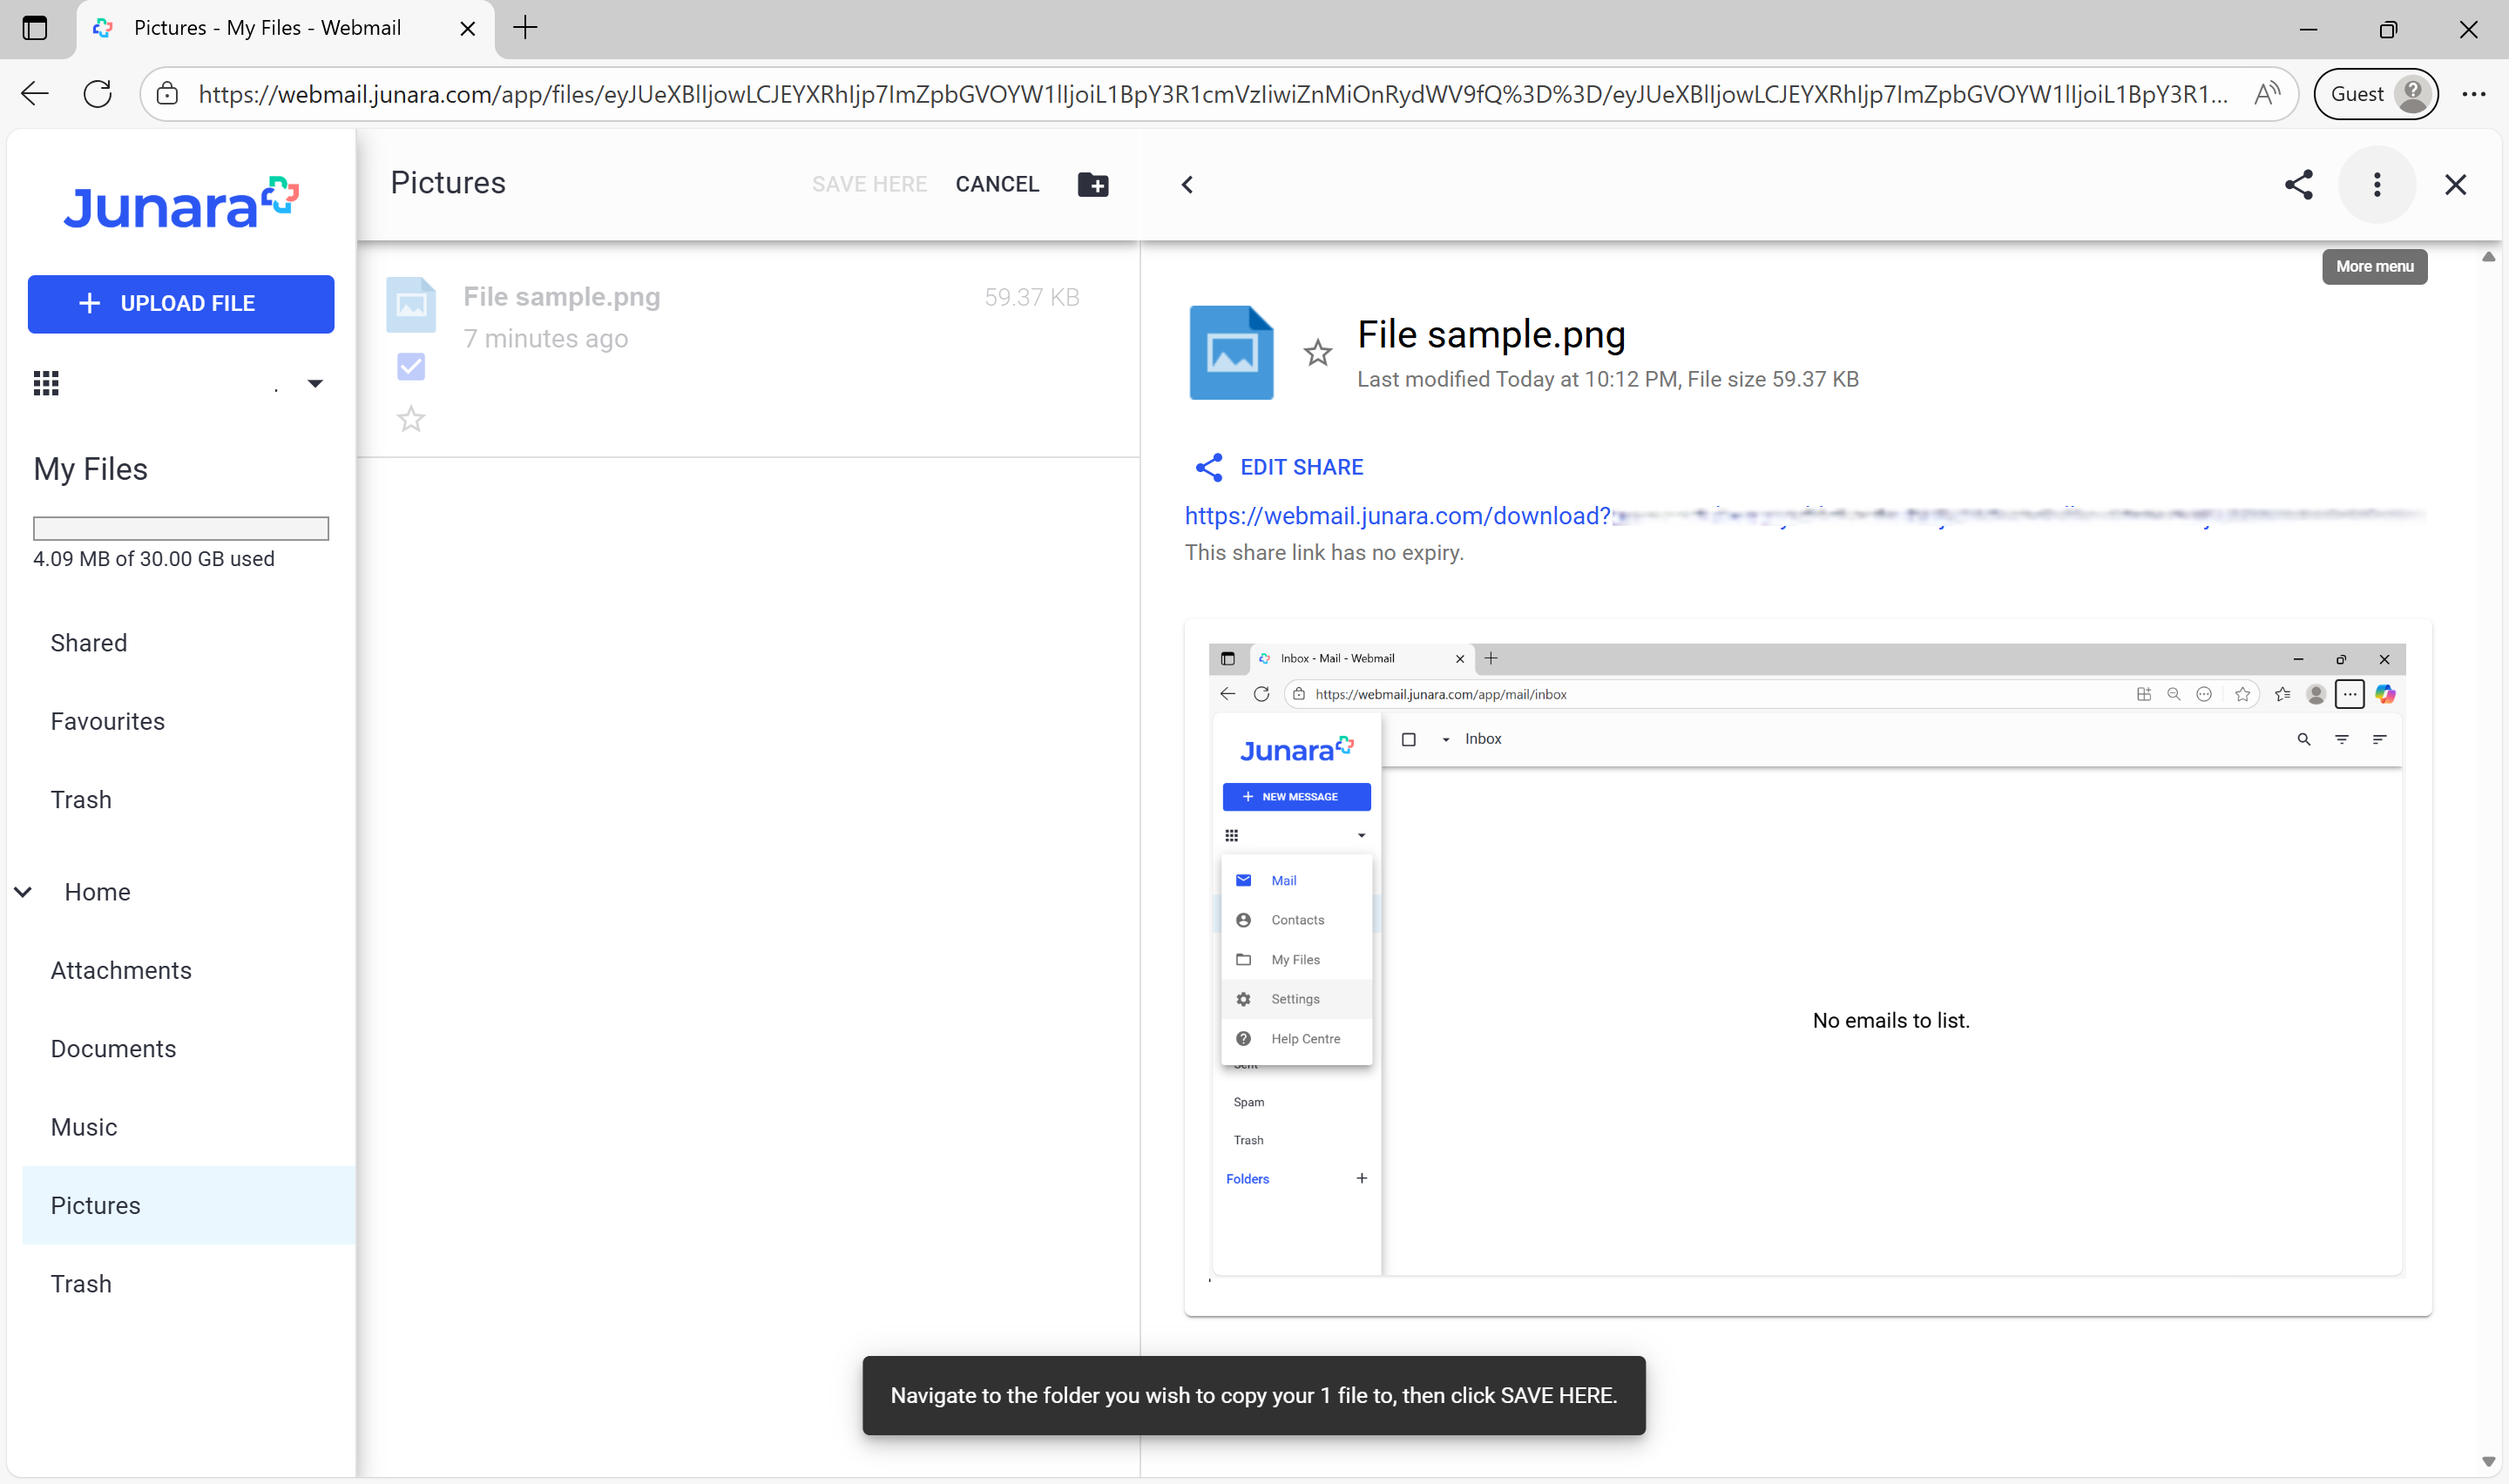
Task: Click the storage usage progress bar
Action: [x=181, y=528]
